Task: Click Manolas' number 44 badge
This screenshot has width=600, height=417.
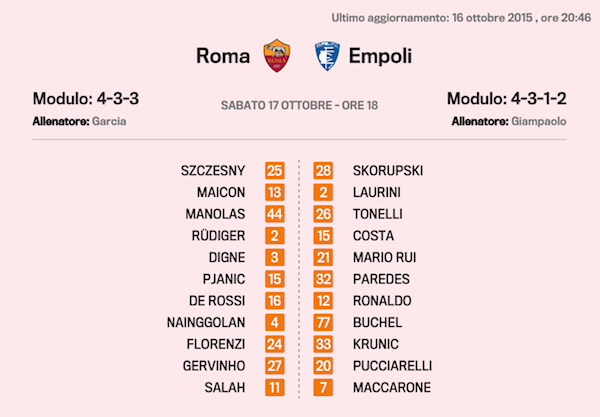Action: point(275,214)
